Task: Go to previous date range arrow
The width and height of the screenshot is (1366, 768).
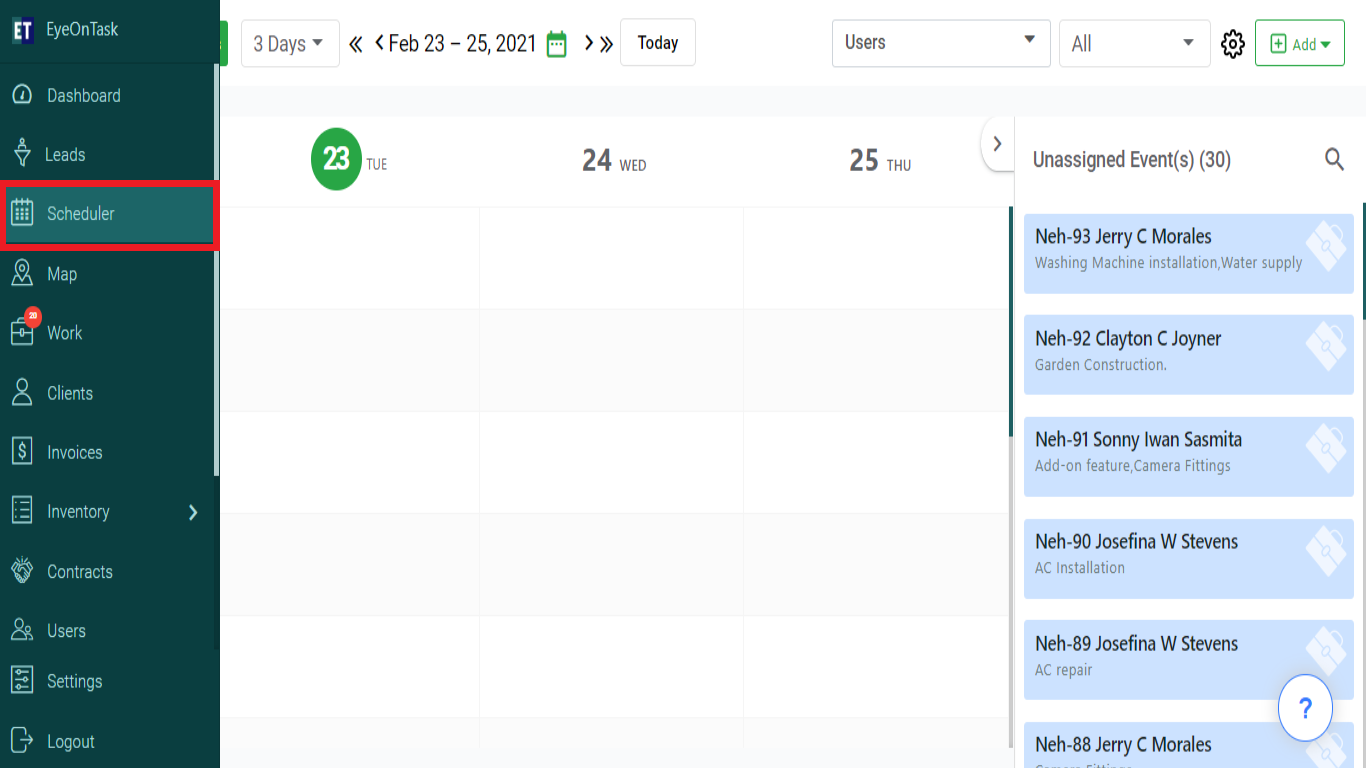Action: tap(379, 43)
